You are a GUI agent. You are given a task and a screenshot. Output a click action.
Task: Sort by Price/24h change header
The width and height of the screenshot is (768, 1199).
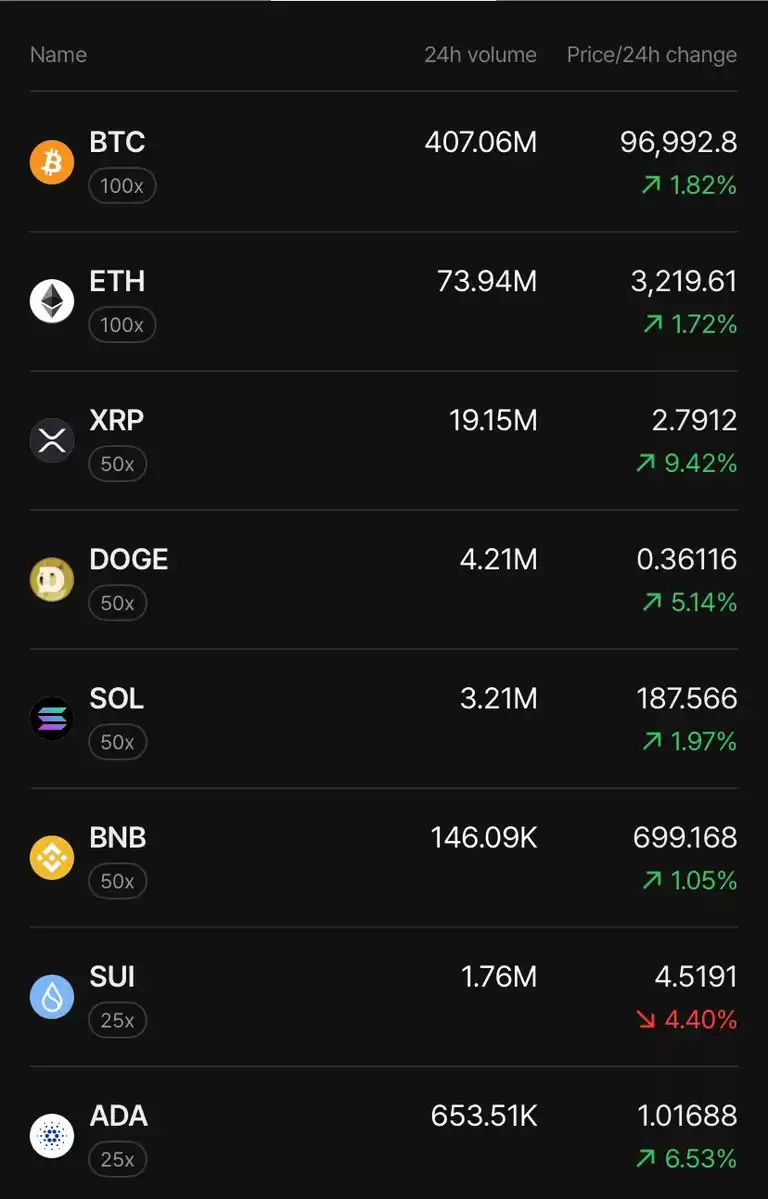coord(652,55)
